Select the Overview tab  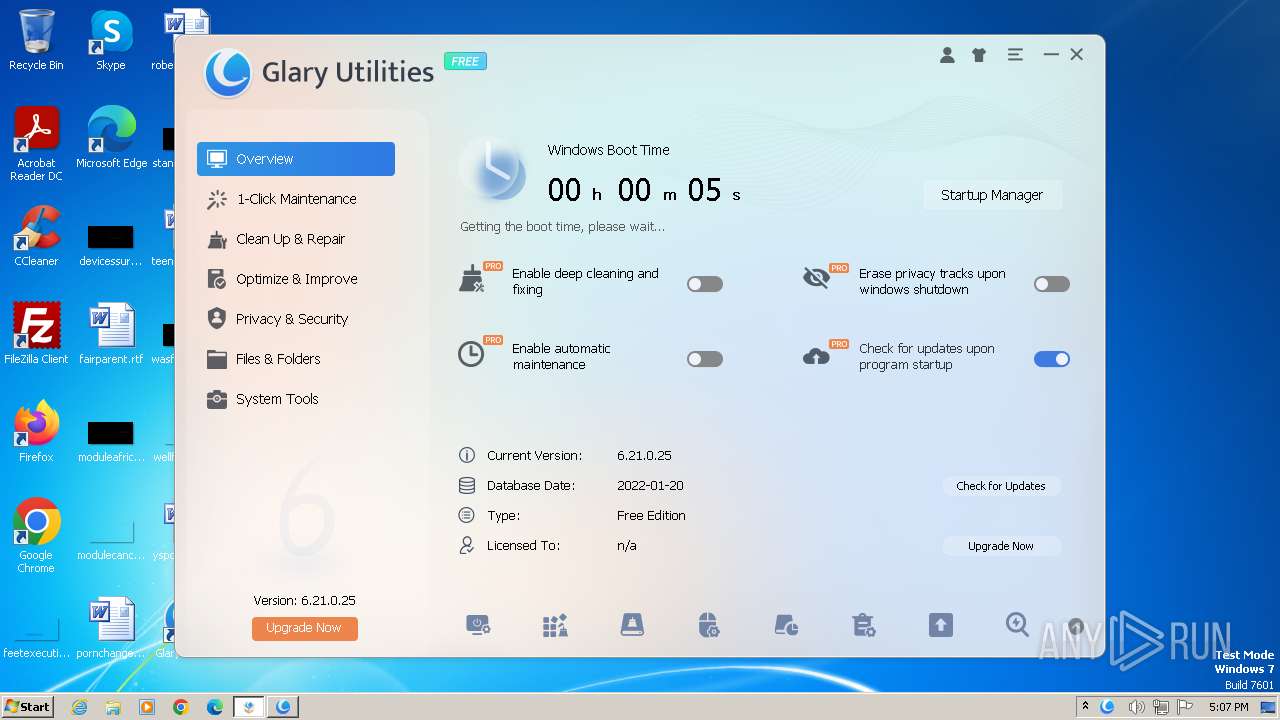click(296, 159)
